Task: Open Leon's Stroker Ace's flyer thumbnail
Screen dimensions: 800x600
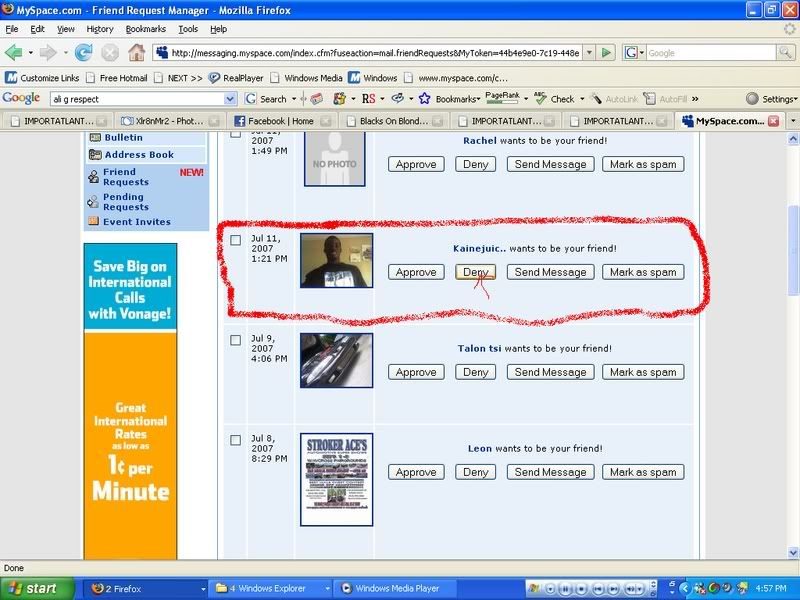Action: (336, 479)
